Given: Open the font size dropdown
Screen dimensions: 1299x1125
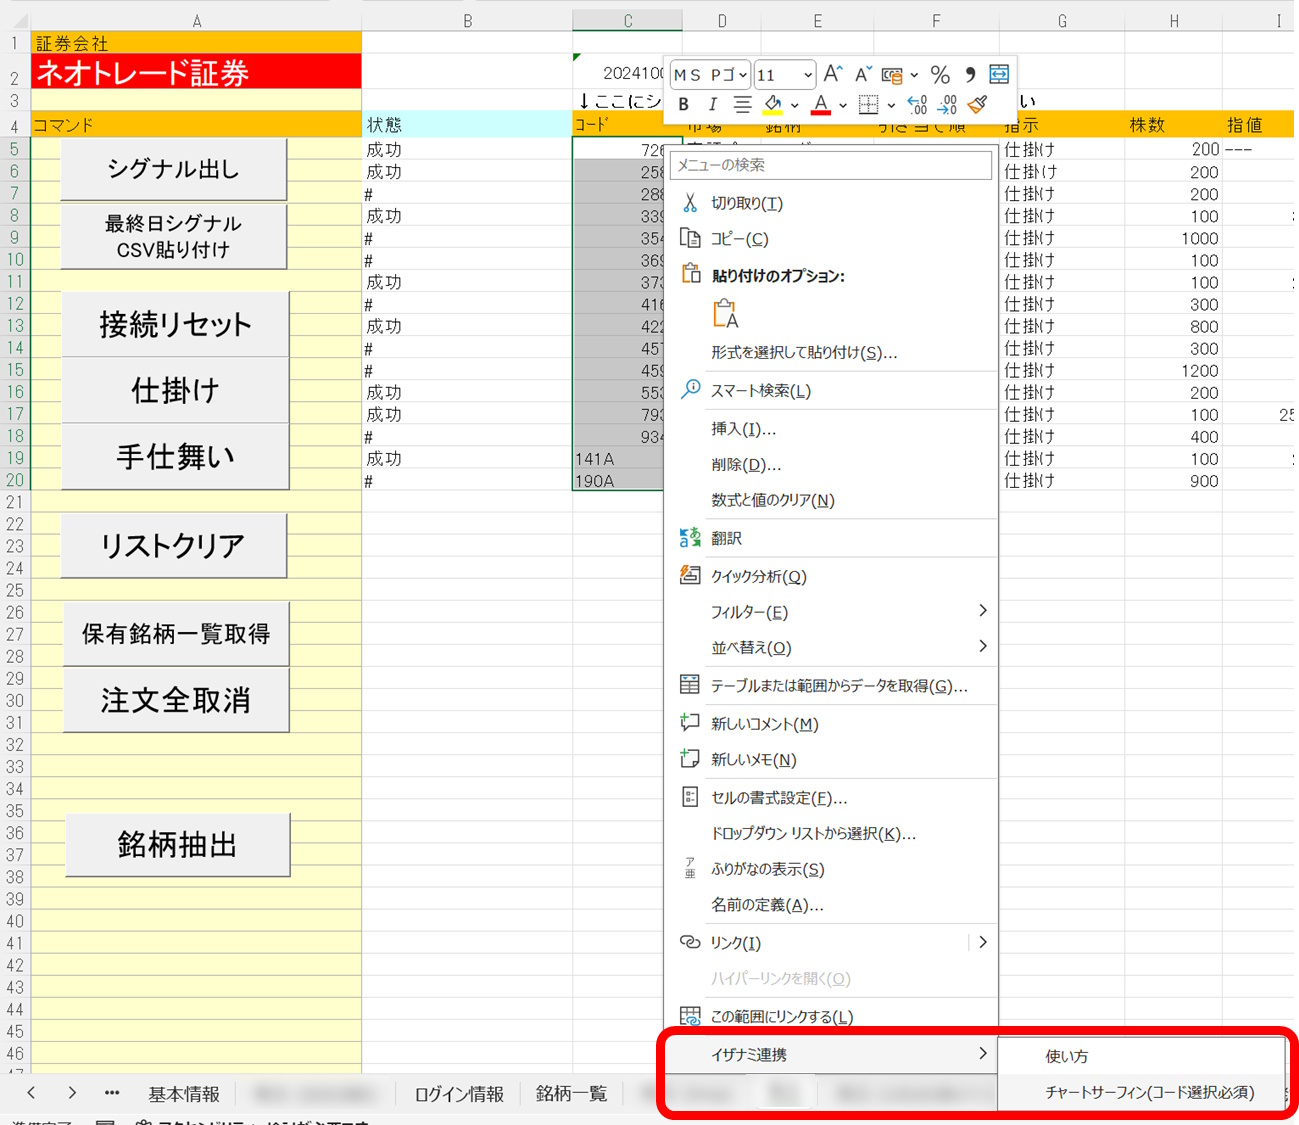Looking at the screenshot, I should pyautogui.click(x=808, y=75).
